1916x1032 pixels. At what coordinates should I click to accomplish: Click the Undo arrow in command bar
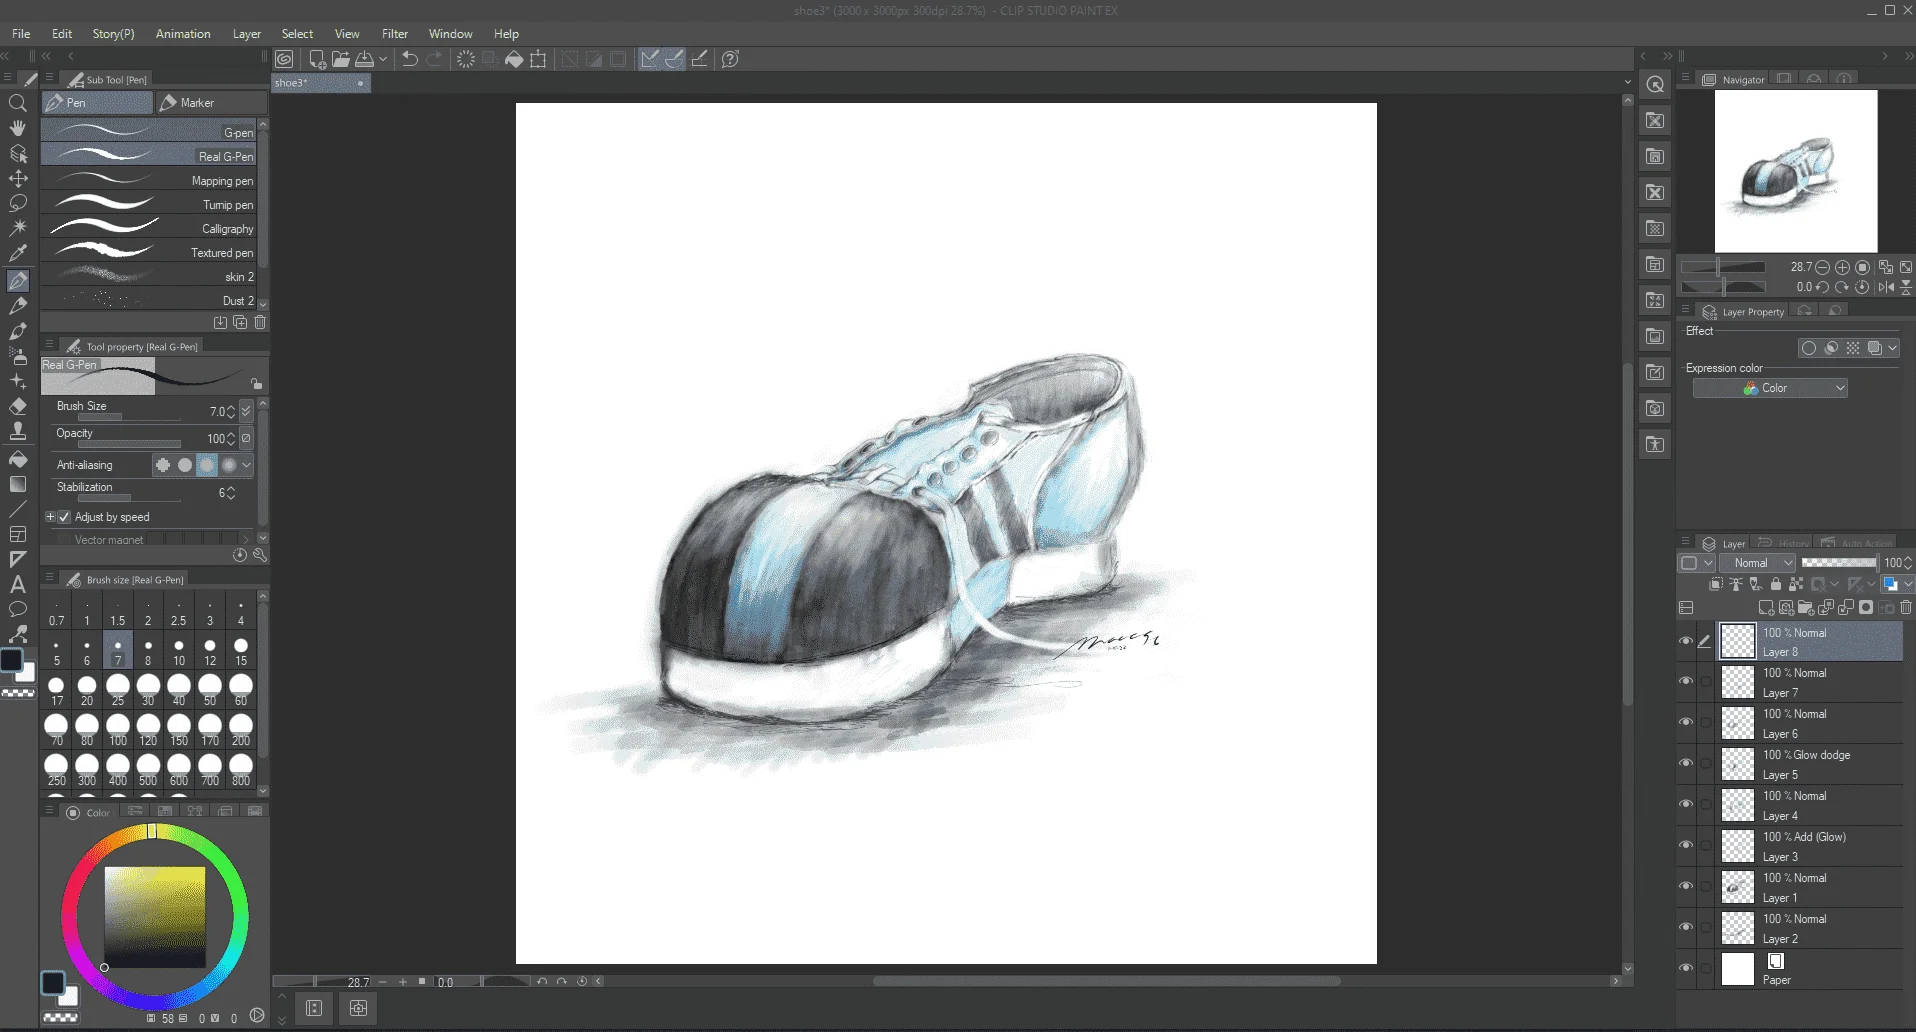[410, 59]
